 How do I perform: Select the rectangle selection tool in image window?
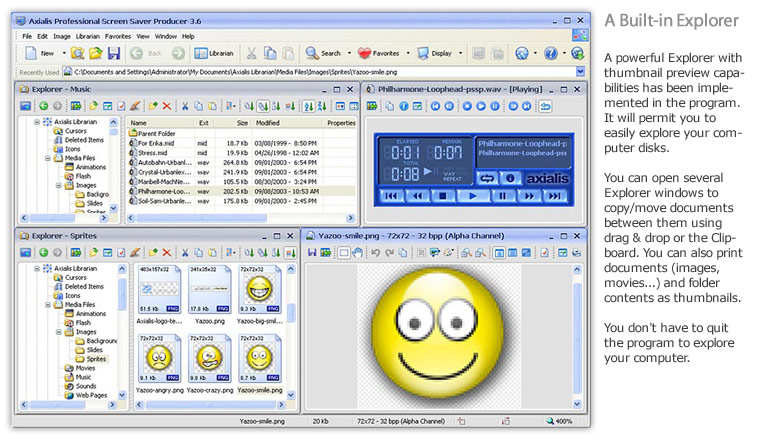344,252
